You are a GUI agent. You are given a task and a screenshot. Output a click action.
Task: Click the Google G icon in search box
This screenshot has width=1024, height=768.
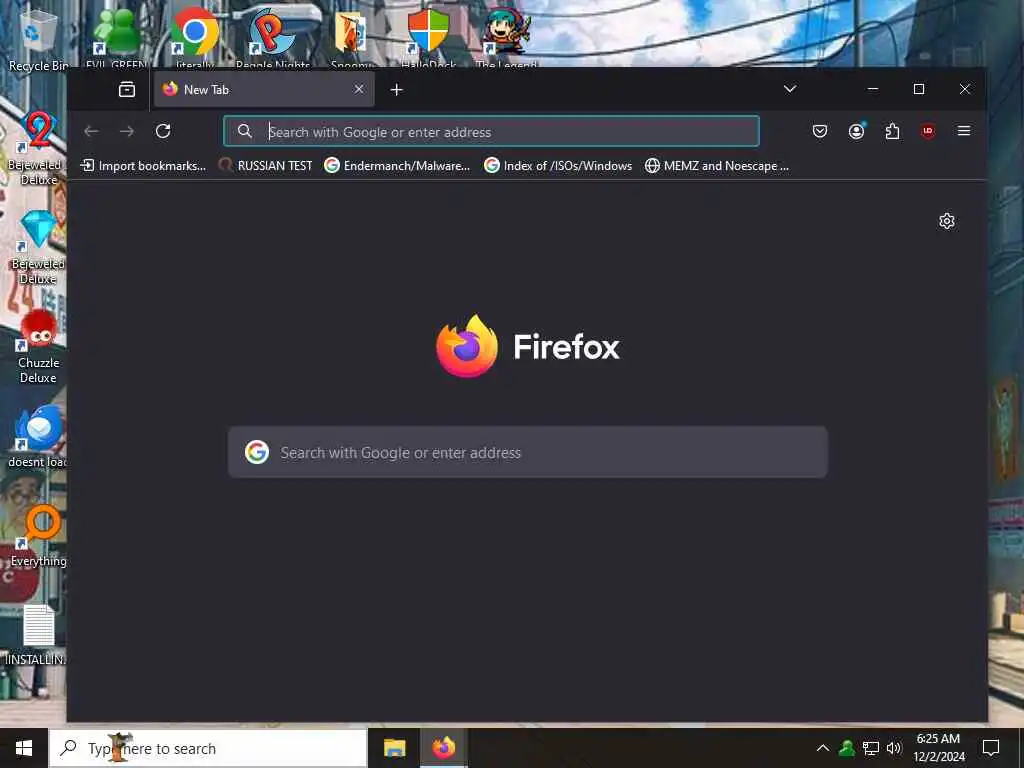tap(257, 452)
